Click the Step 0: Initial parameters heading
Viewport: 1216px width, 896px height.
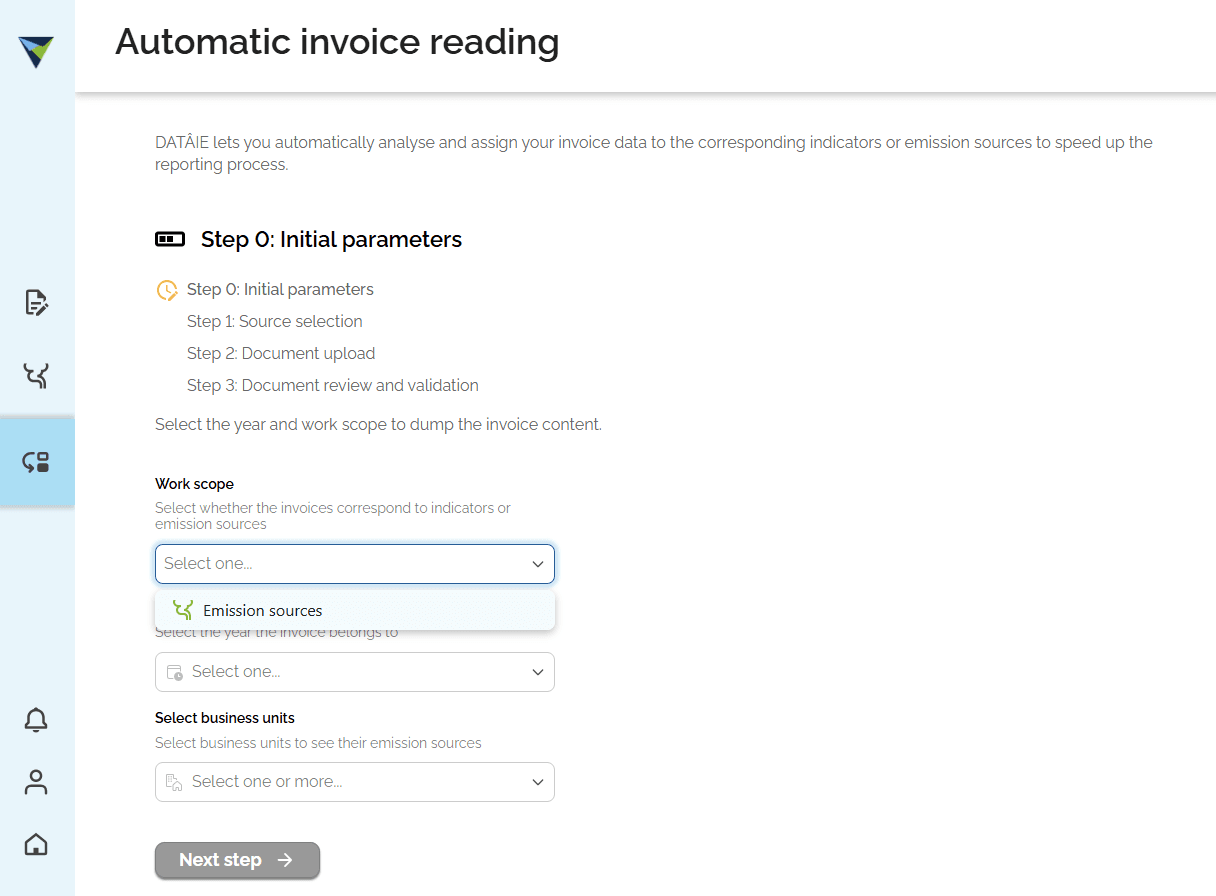tap(331, 239)
